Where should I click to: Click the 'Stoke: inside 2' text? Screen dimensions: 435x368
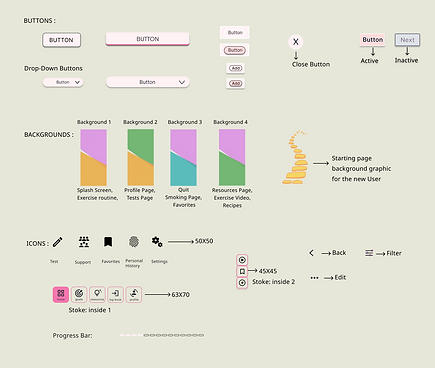(x=274, y=282)
